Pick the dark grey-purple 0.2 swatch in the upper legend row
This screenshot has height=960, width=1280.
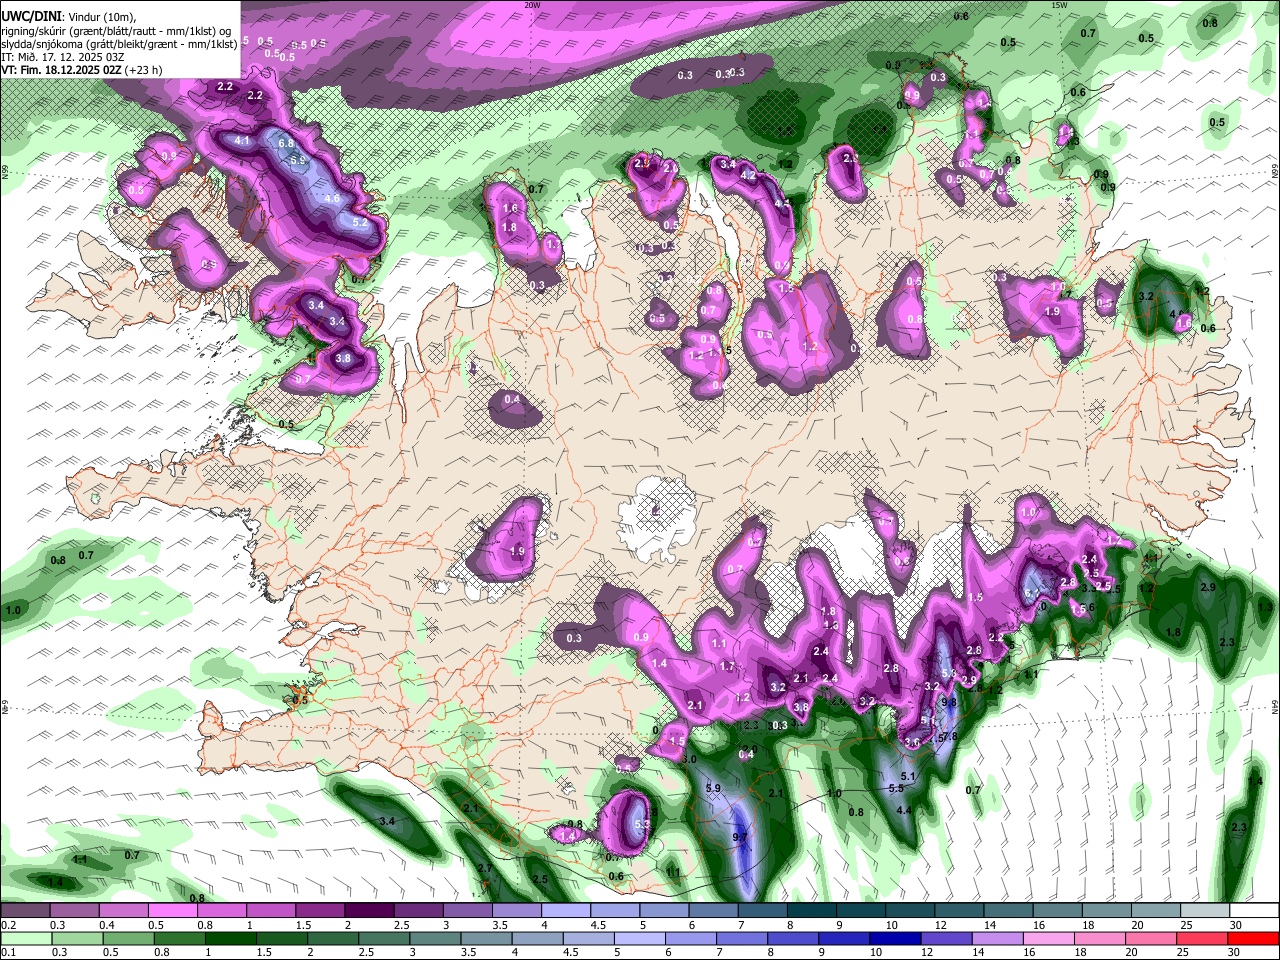click(x=25, y=912)
